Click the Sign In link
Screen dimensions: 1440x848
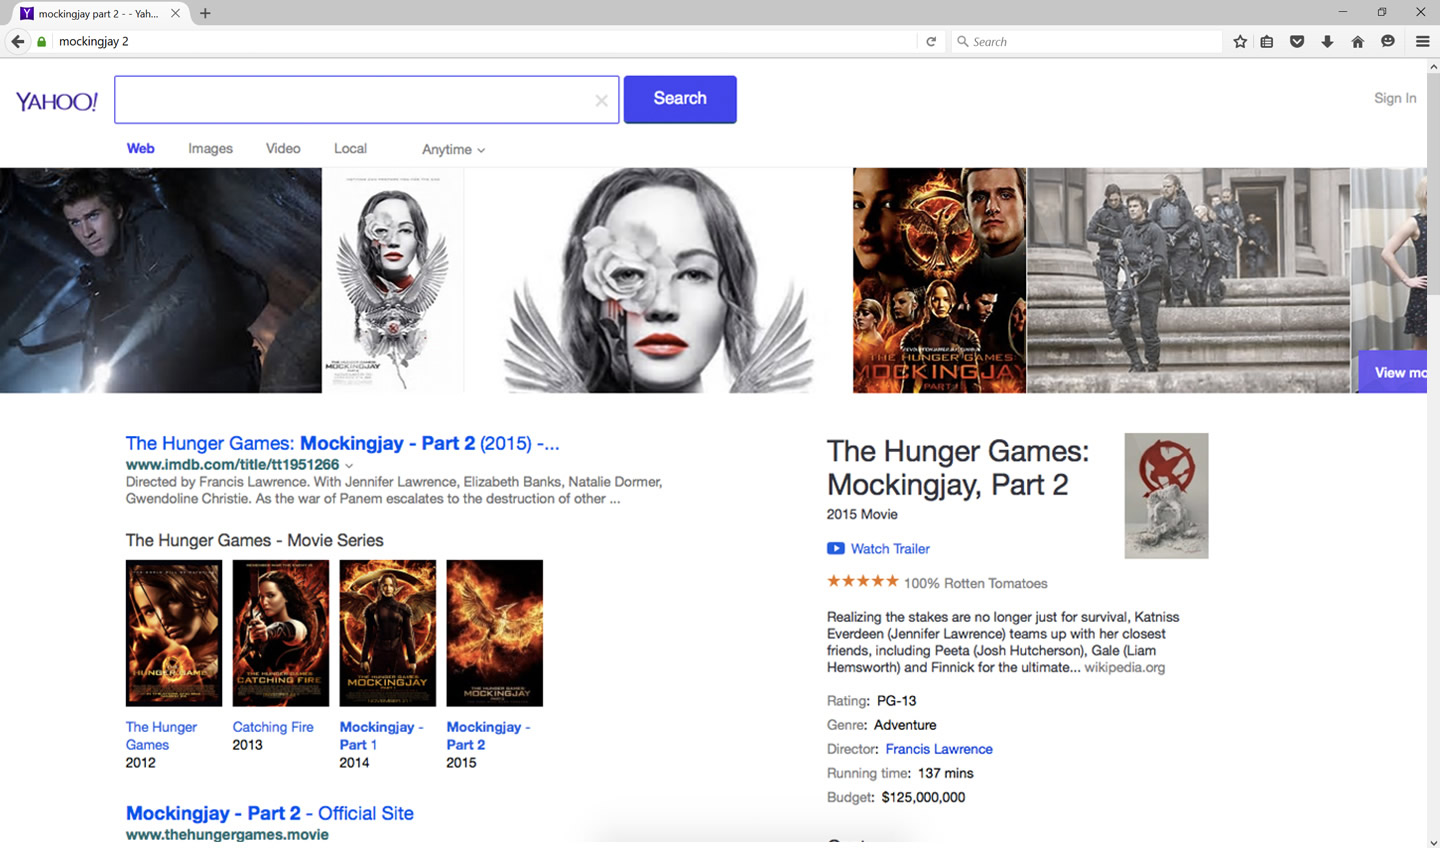(x=1394, y=98)
